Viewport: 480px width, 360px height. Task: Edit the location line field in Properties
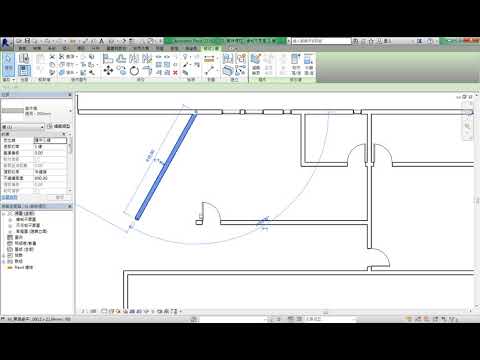50,140
